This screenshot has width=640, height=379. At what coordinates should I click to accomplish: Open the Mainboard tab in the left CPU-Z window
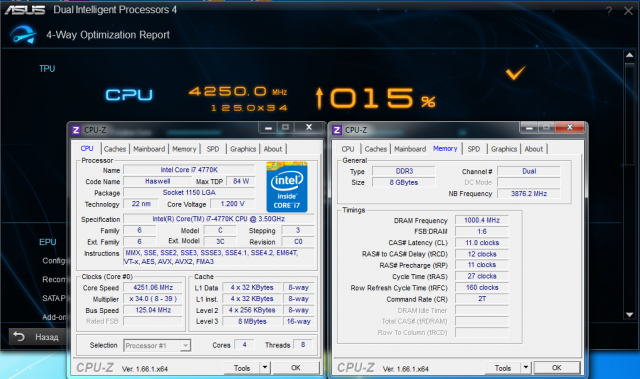pyautogui.click(x=149, y=149)
